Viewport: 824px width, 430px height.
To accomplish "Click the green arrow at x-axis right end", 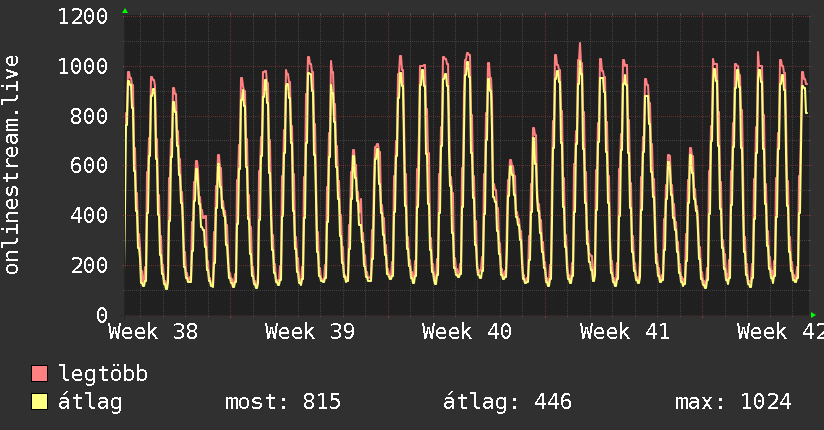I will (812, 315).
